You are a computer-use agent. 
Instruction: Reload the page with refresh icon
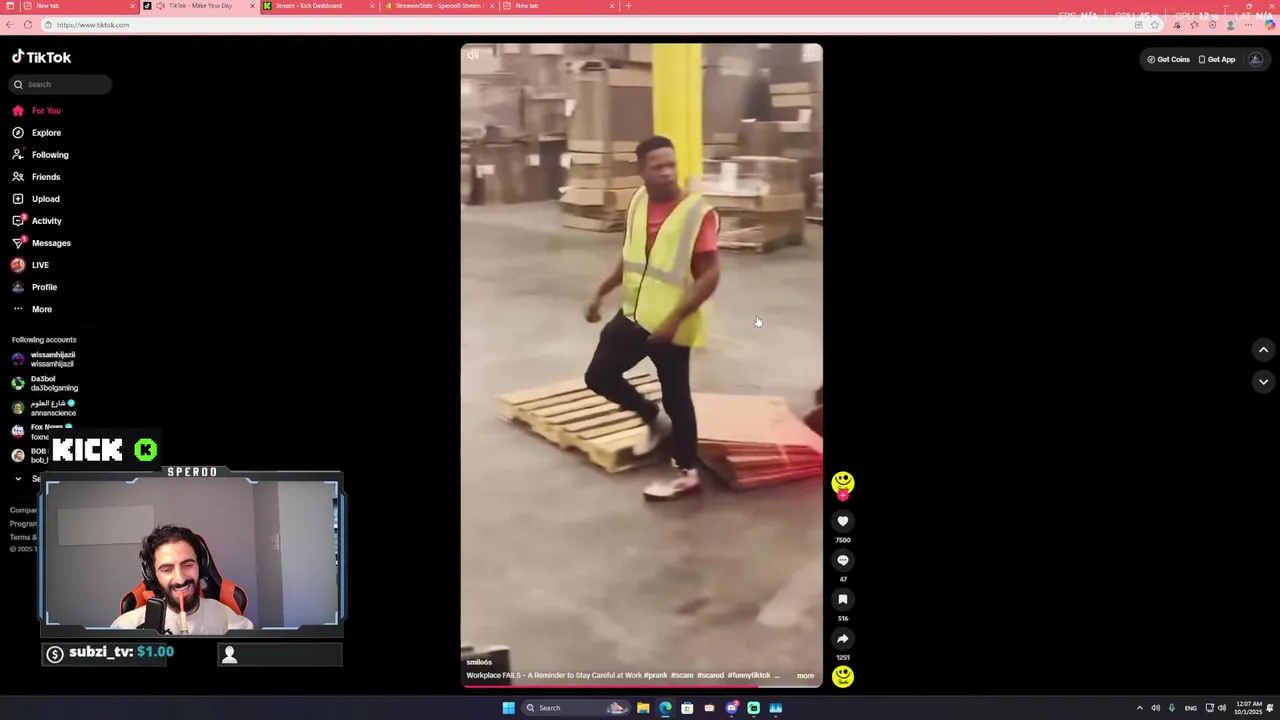pos(28,25)
